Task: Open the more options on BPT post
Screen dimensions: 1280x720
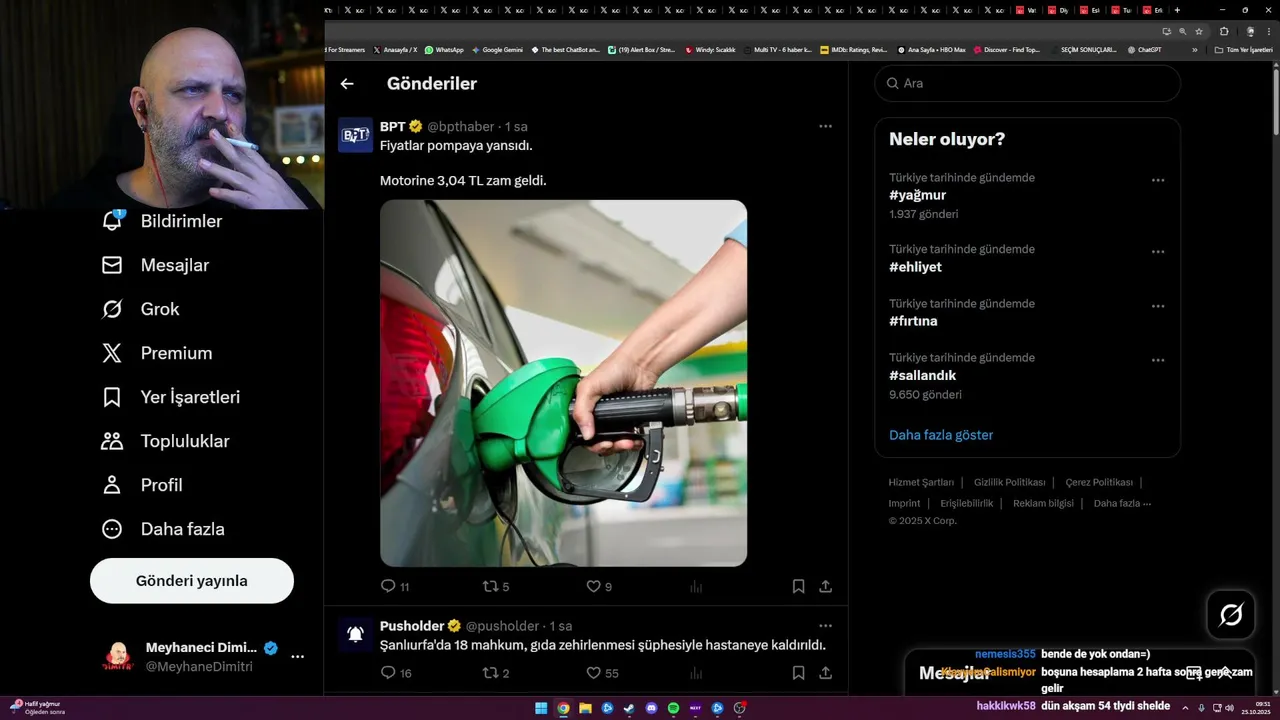Action: click(825, 127)
